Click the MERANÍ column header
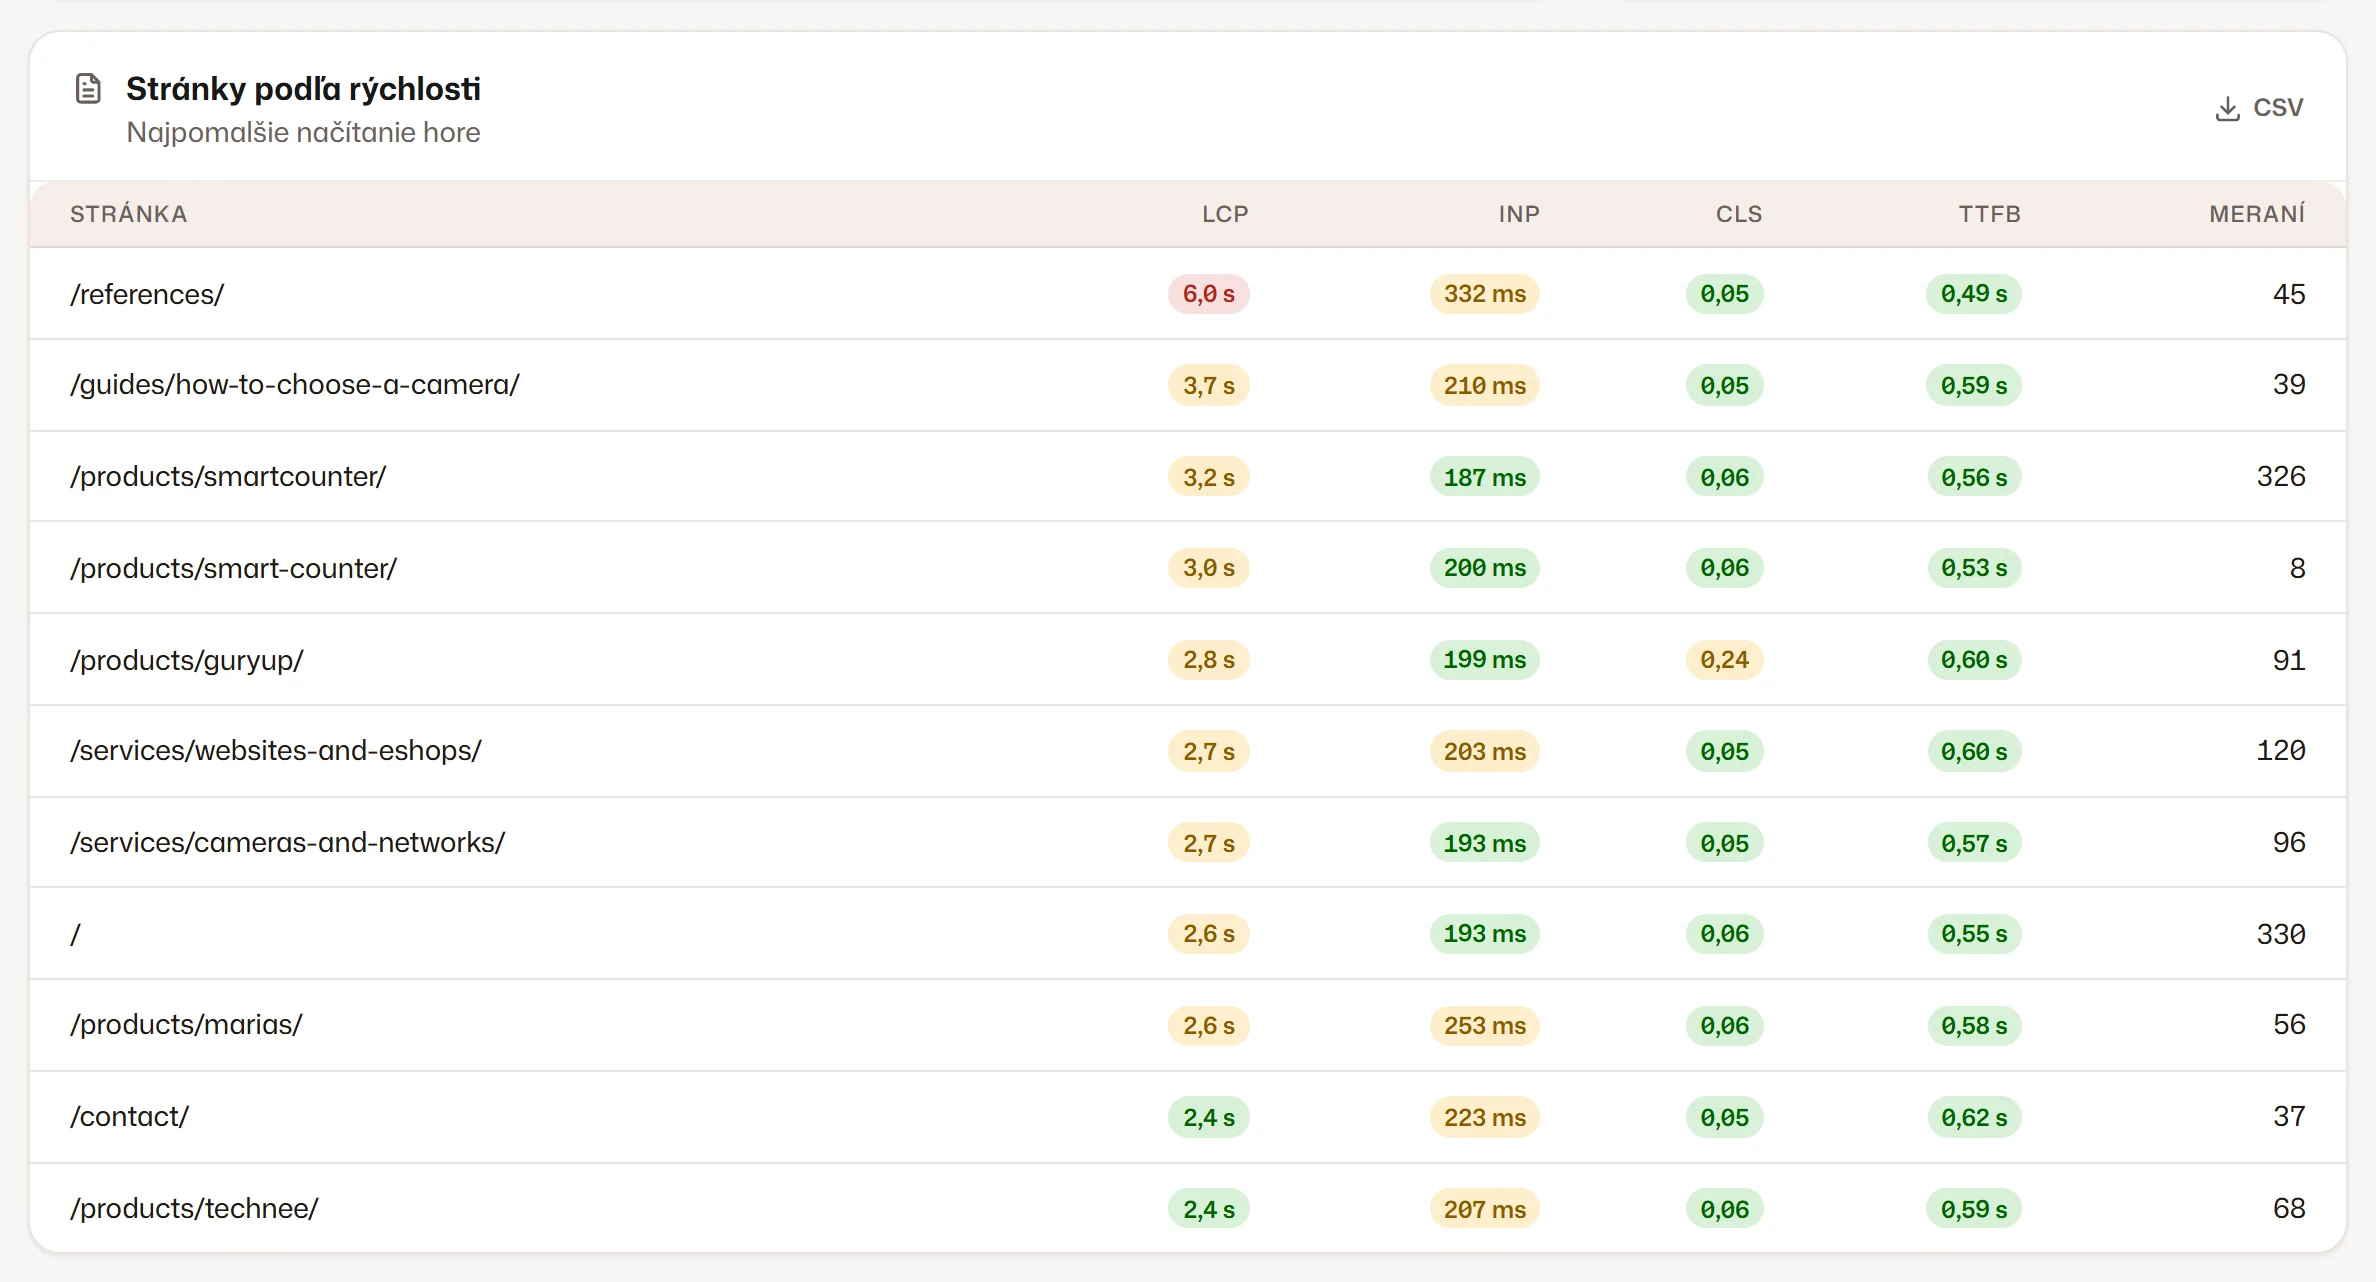The width and height of the screenshot is (2376, 1282). pos(2257,214)
